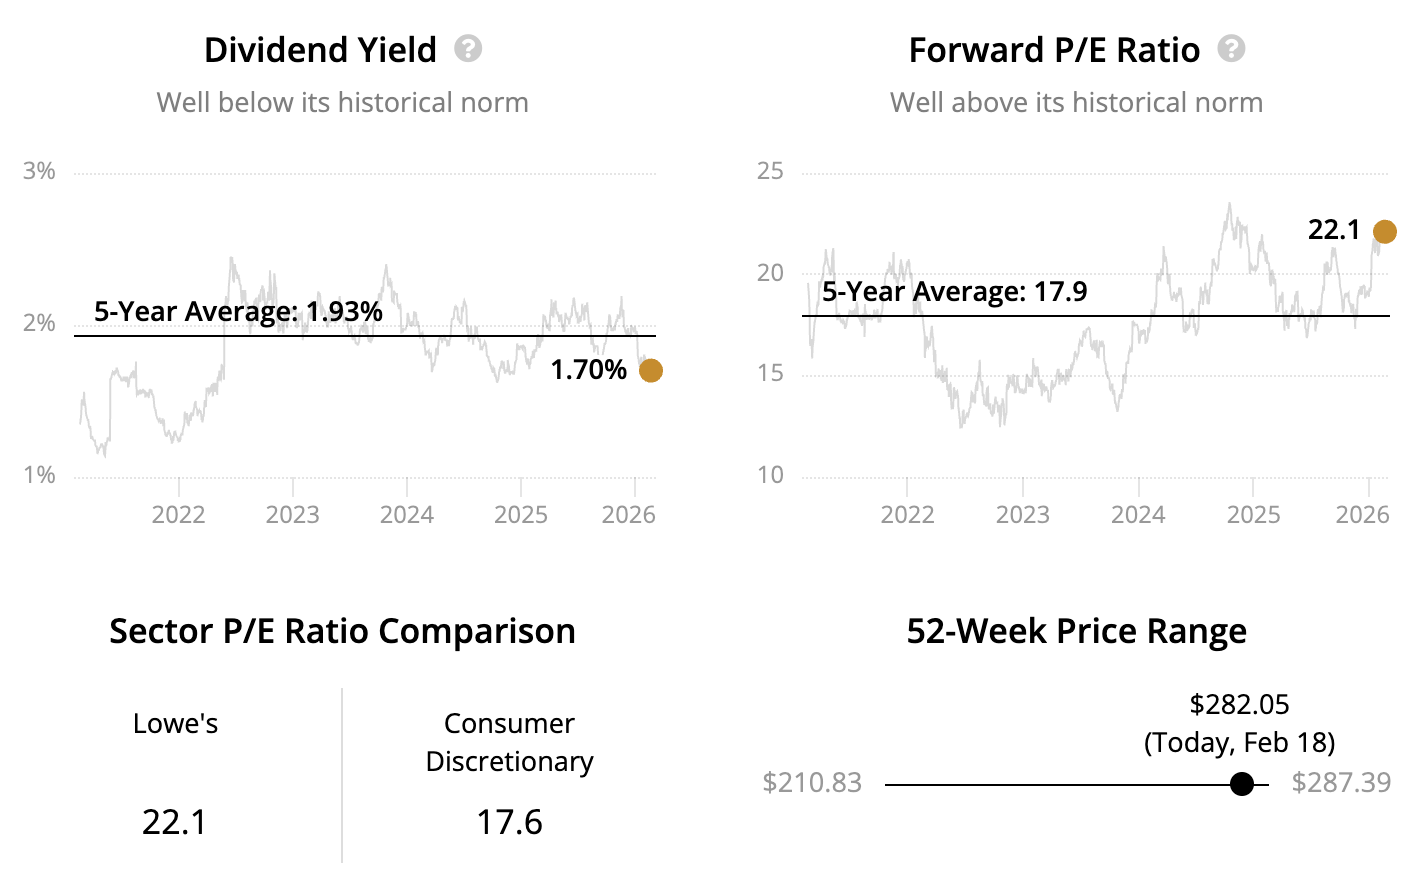The image size is (1416, 878).
Task: Select the 5-Year Average: 17.9 label
Action: coord(954,291)
